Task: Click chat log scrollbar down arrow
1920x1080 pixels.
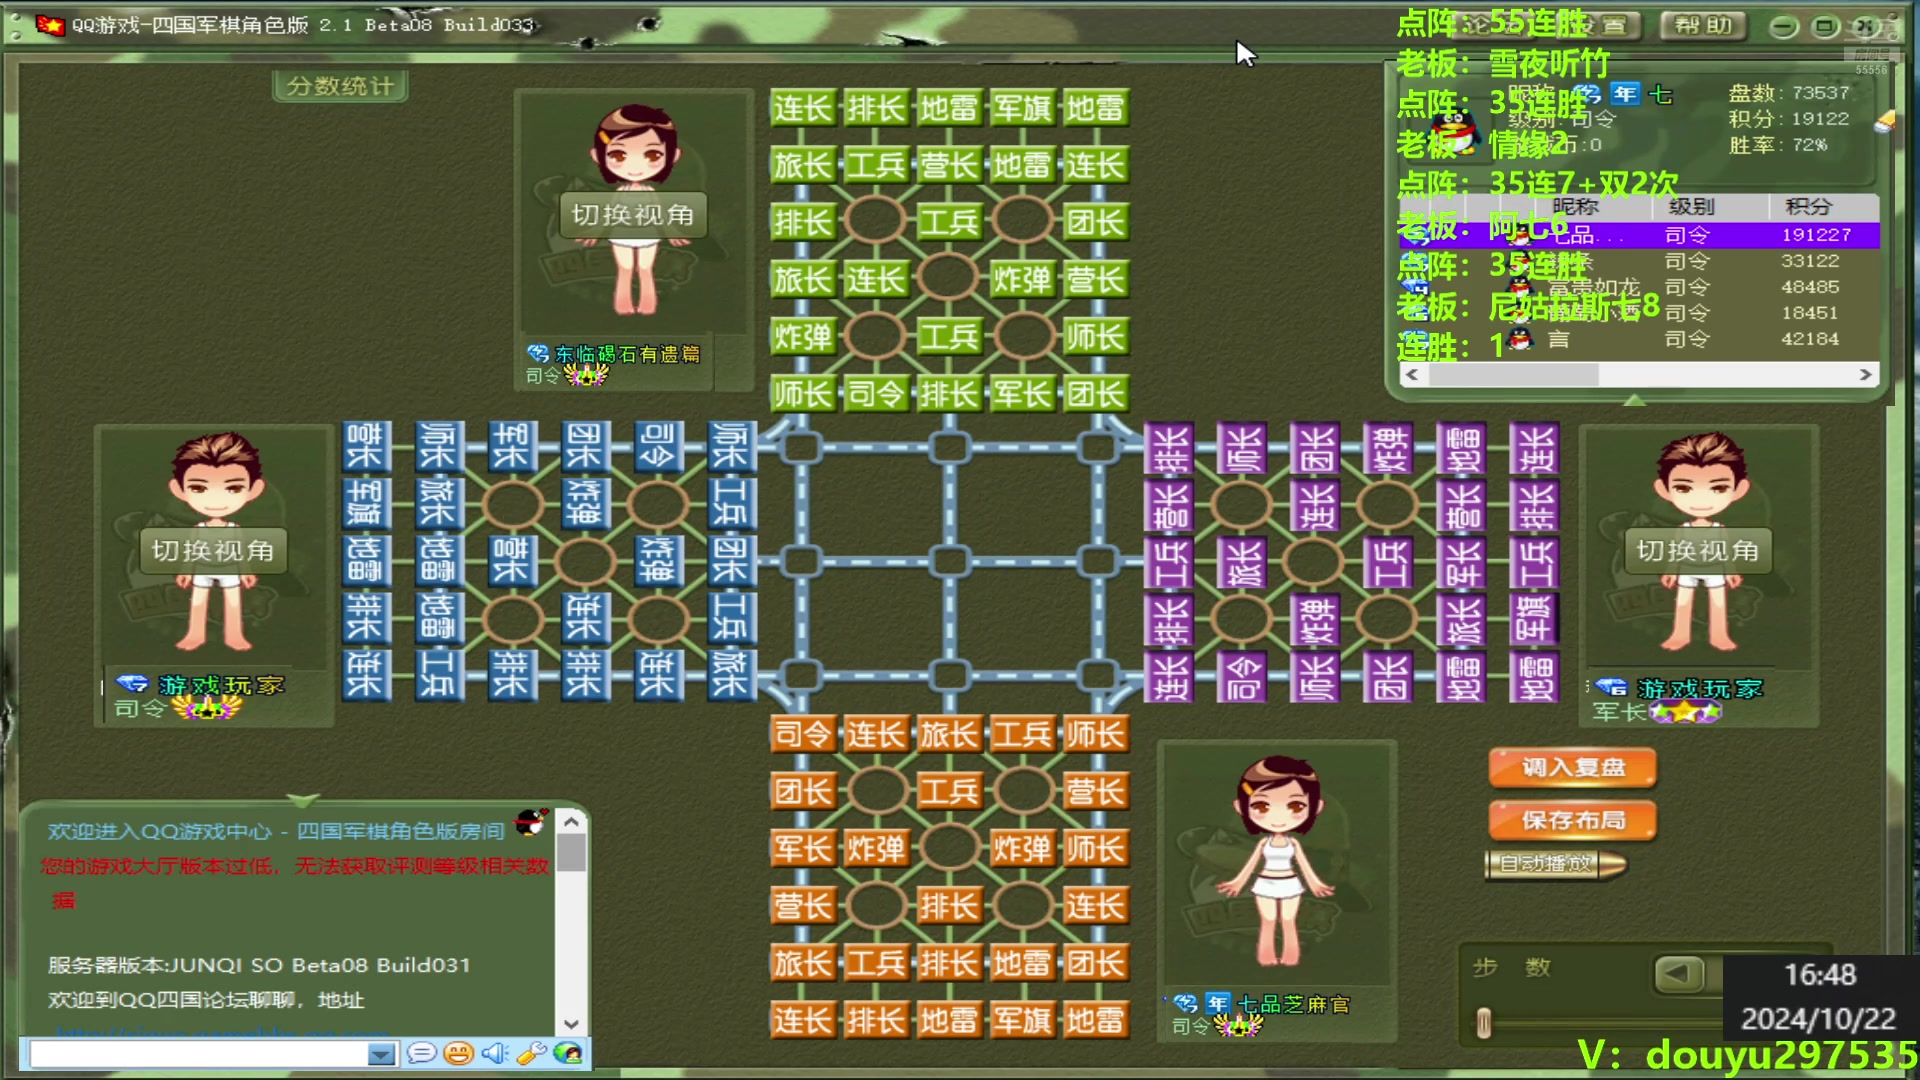Action: 571,1024
